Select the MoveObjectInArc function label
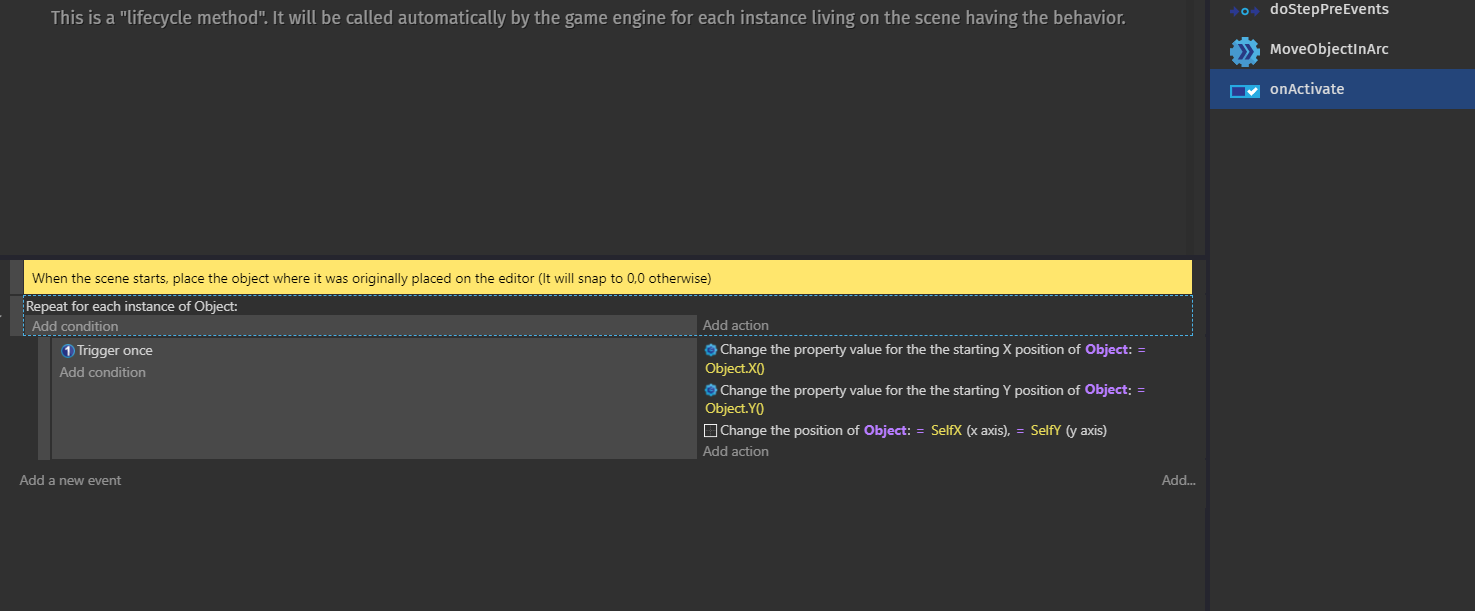Screen dimensions: 1475x611 click(1328, 49)
